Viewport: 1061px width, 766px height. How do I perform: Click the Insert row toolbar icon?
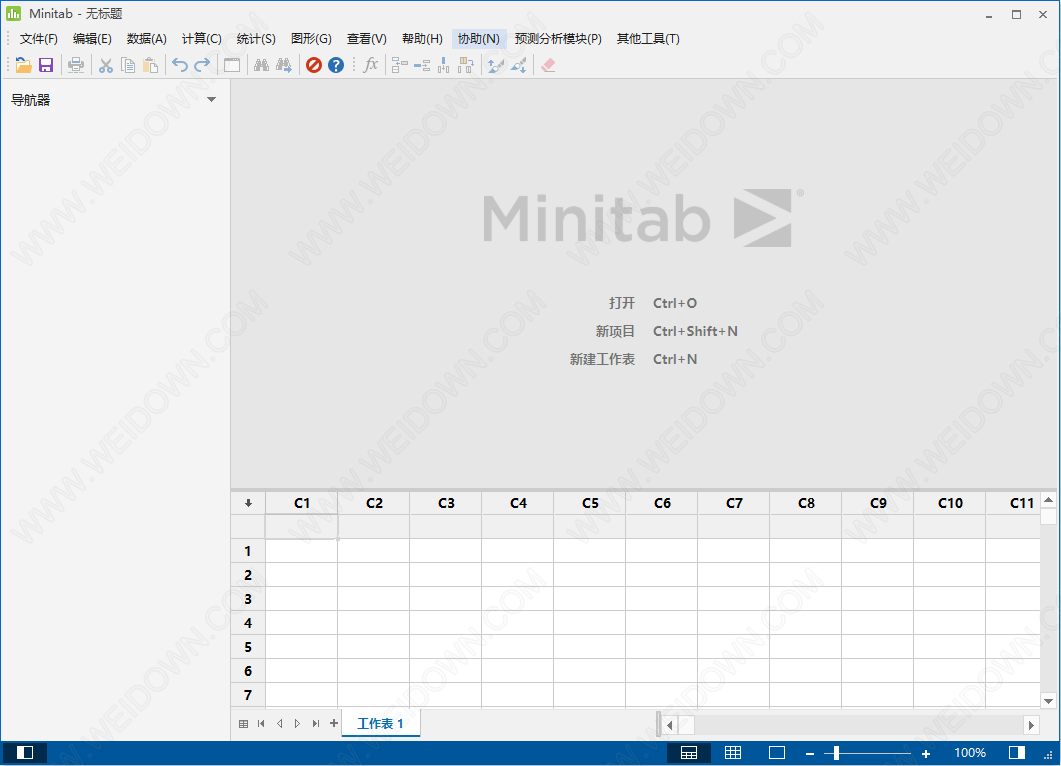pos(422,65)
